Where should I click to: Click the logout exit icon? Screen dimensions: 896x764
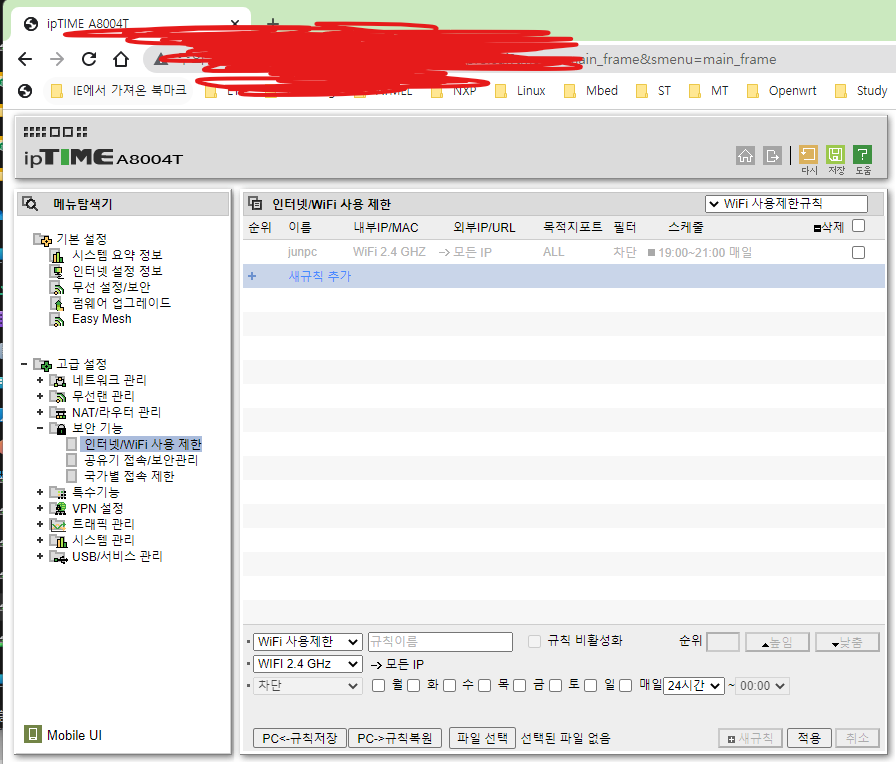click(x=772, y=155)
